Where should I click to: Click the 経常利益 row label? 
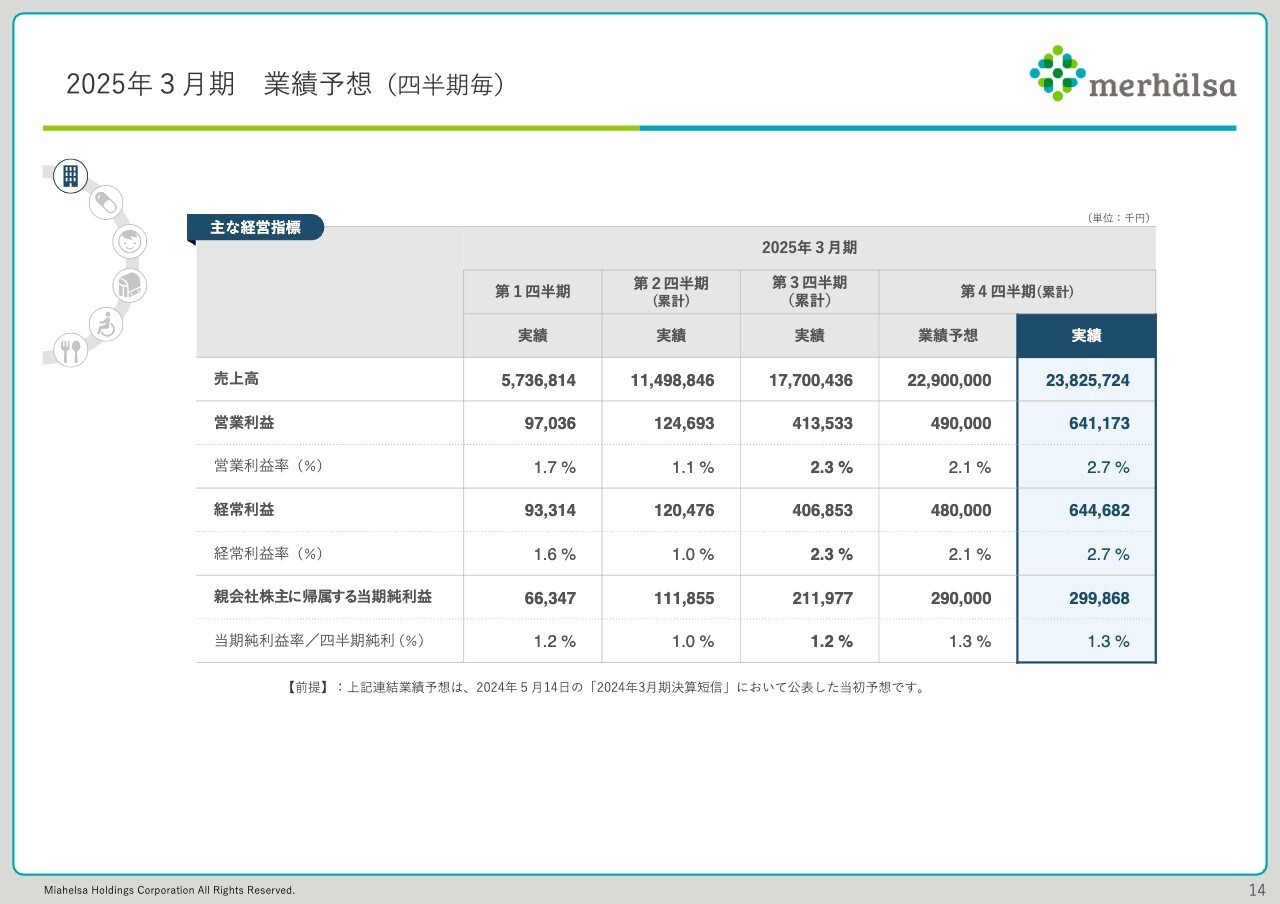244,509
